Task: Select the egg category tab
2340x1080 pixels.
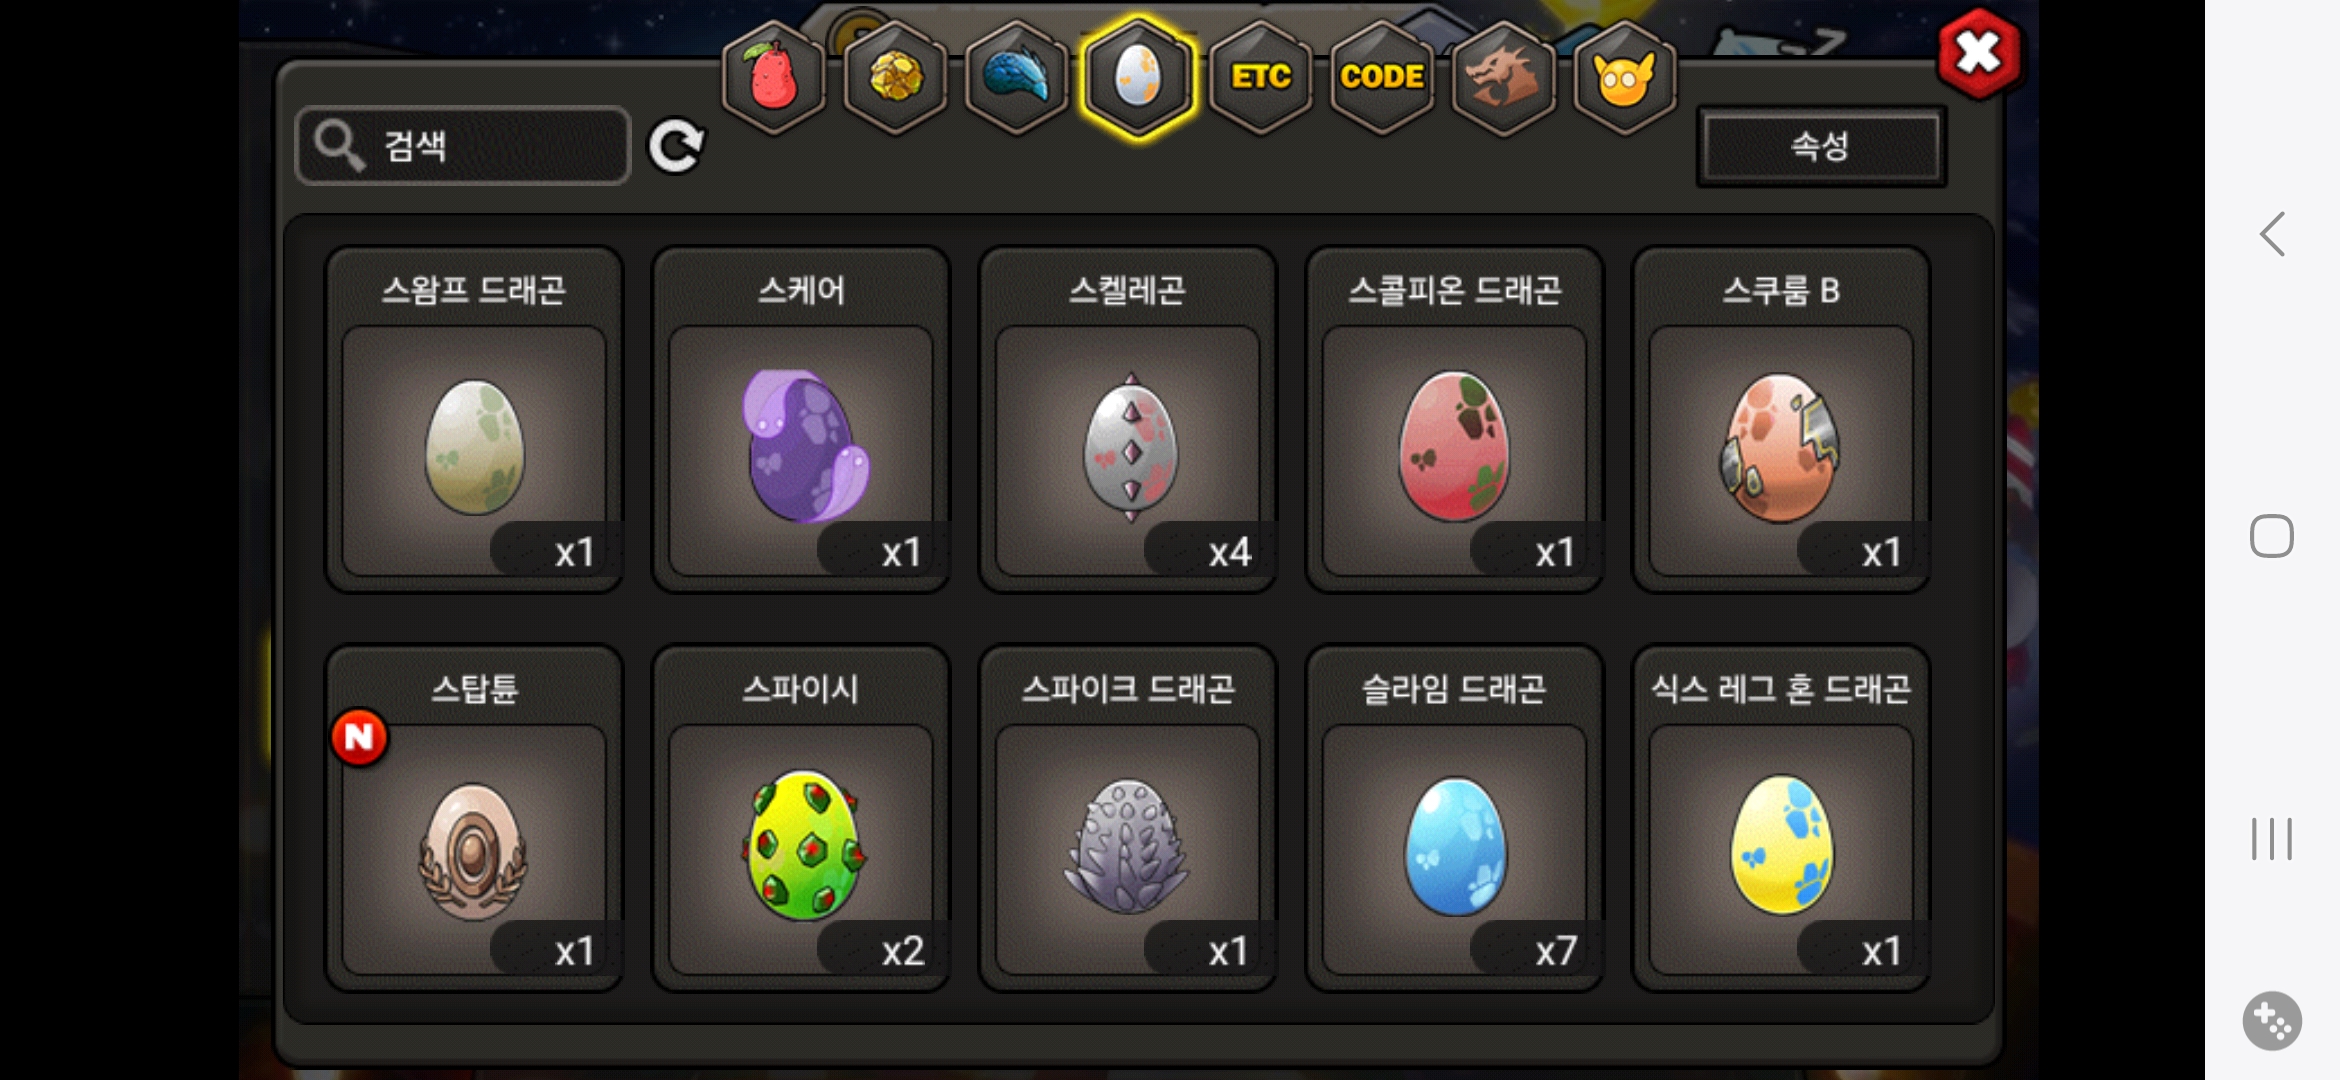Action: pos(1138,78)
